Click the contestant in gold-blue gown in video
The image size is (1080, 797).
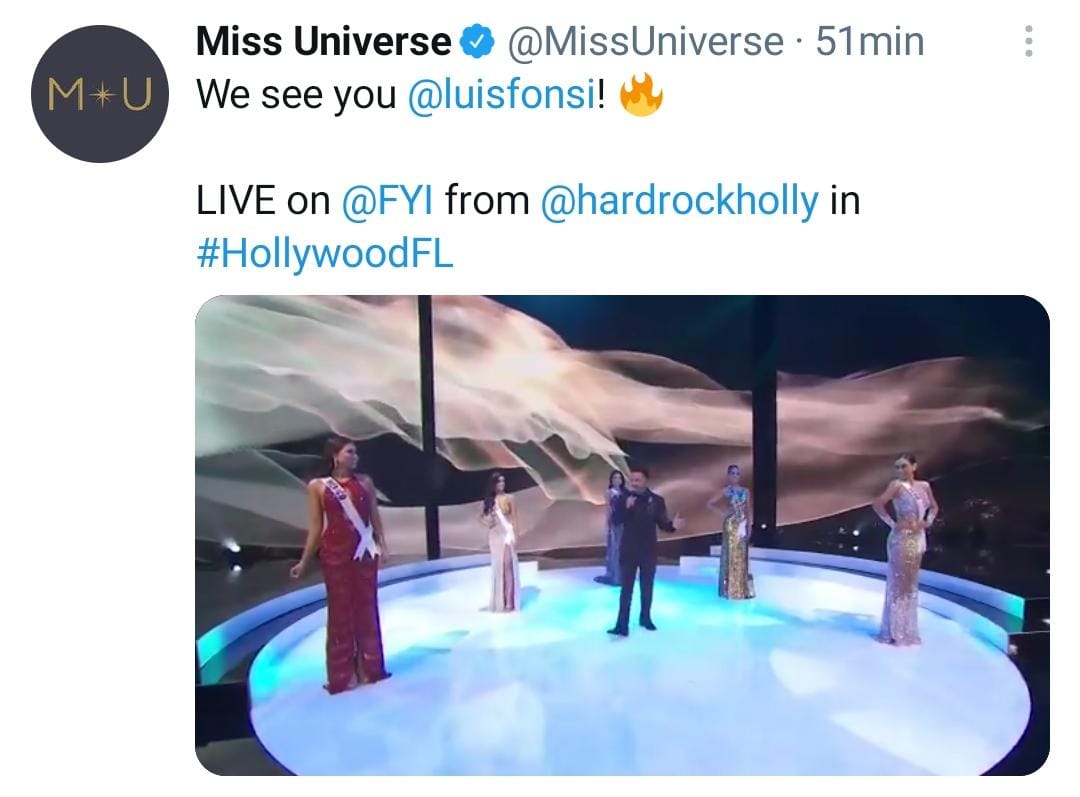[x=734, y=532]
